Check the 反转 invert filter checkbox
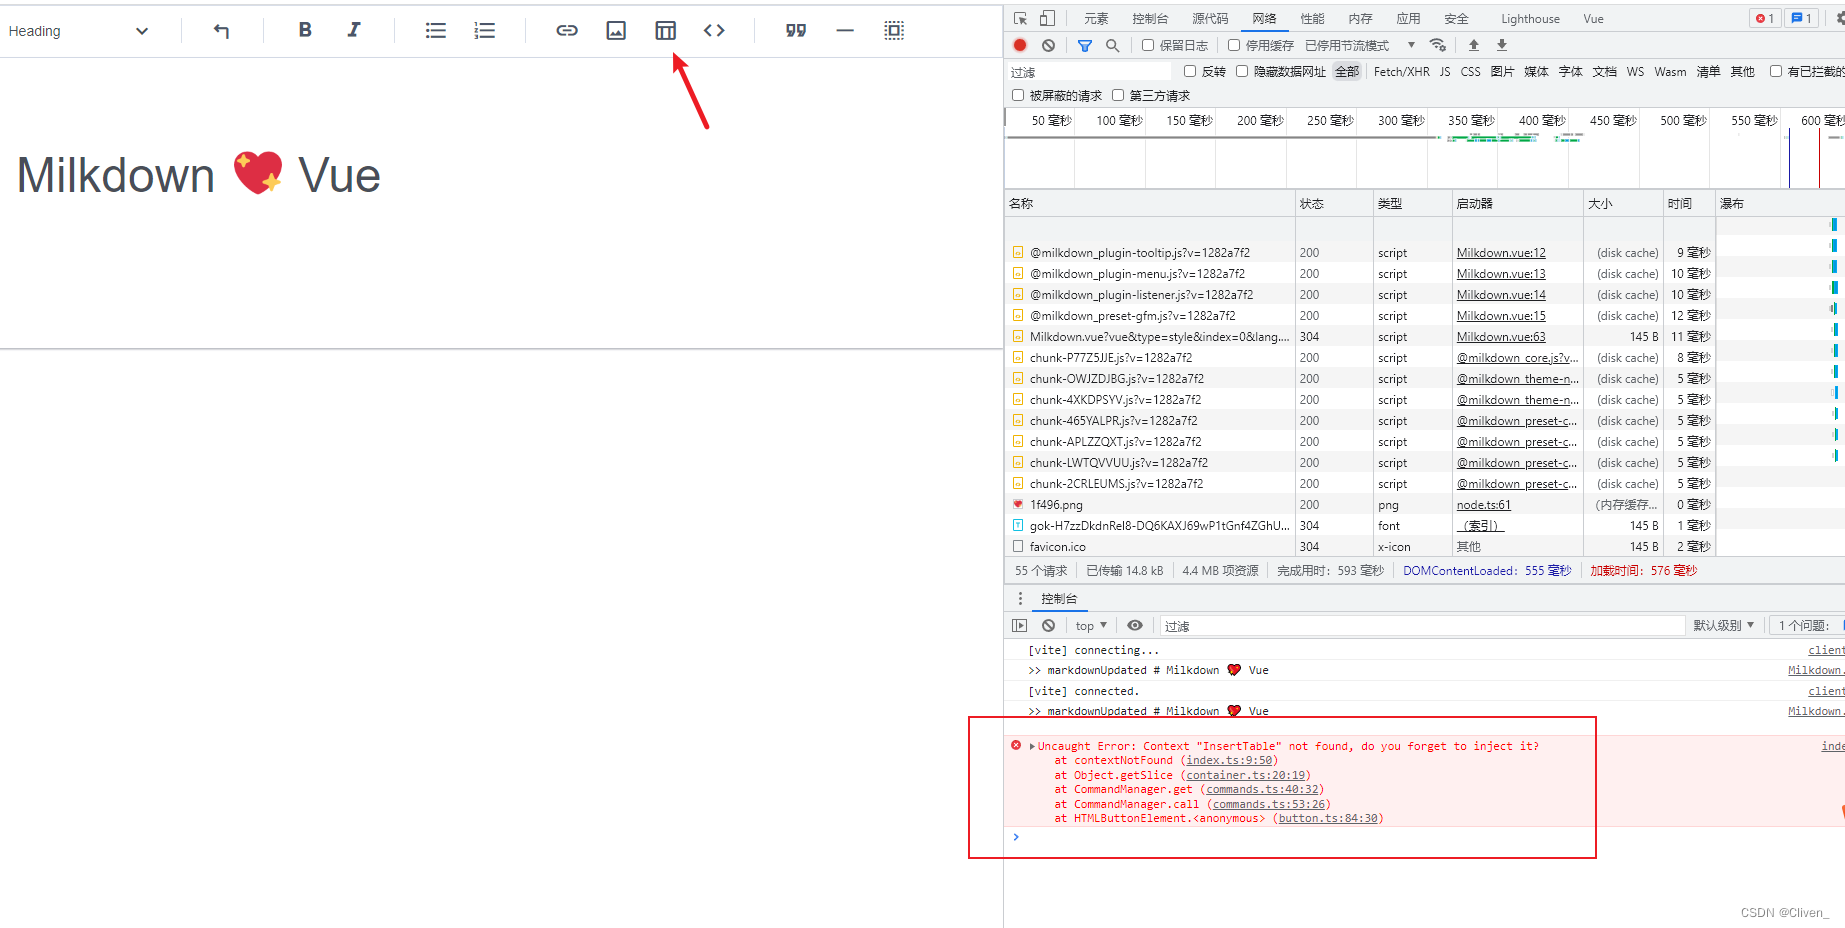The width and height of the screenshot is (1845, 928). [1190, 71]
